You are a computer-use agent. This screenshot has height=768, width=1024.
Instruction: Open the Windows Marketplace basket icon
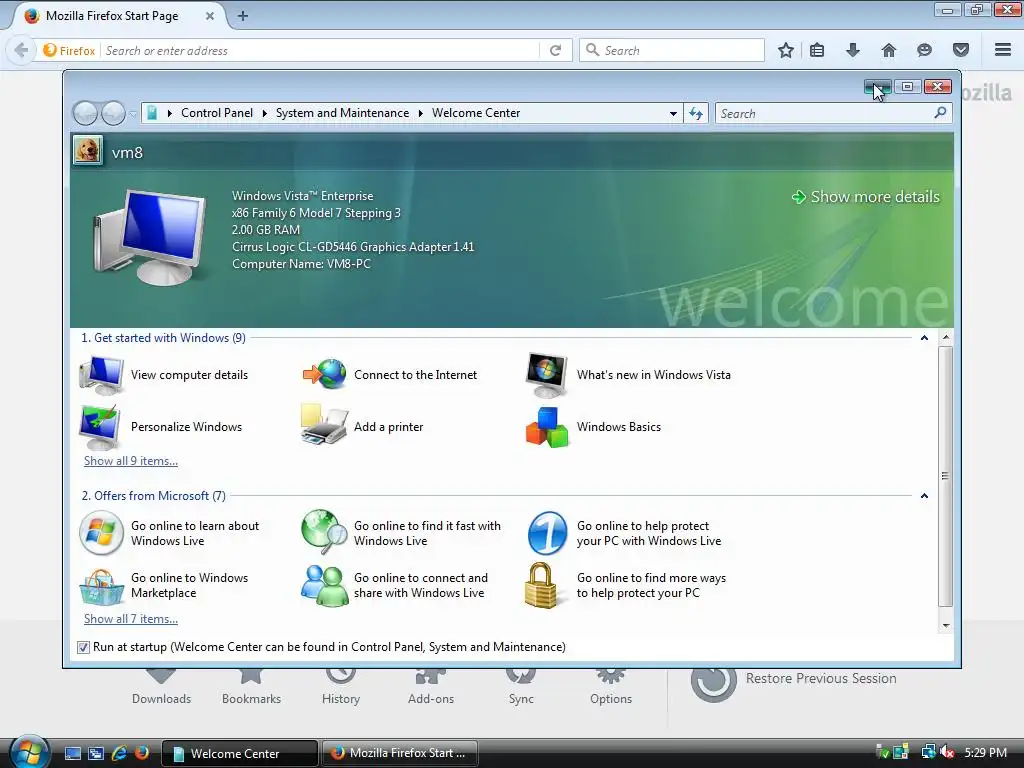(101, 586)
